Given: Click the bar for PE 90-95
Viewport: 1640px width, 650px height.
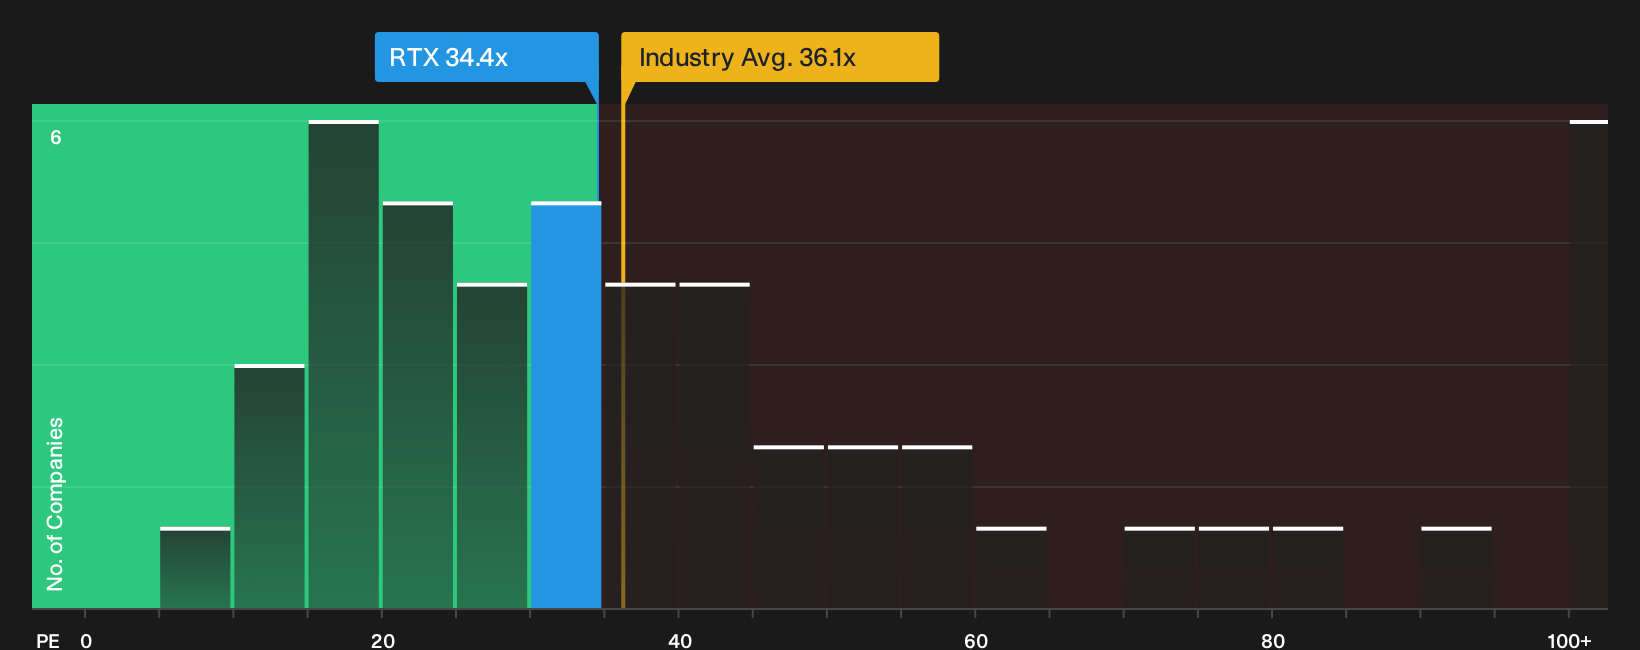Looking at the screenshot, I should click(1456, 568).
